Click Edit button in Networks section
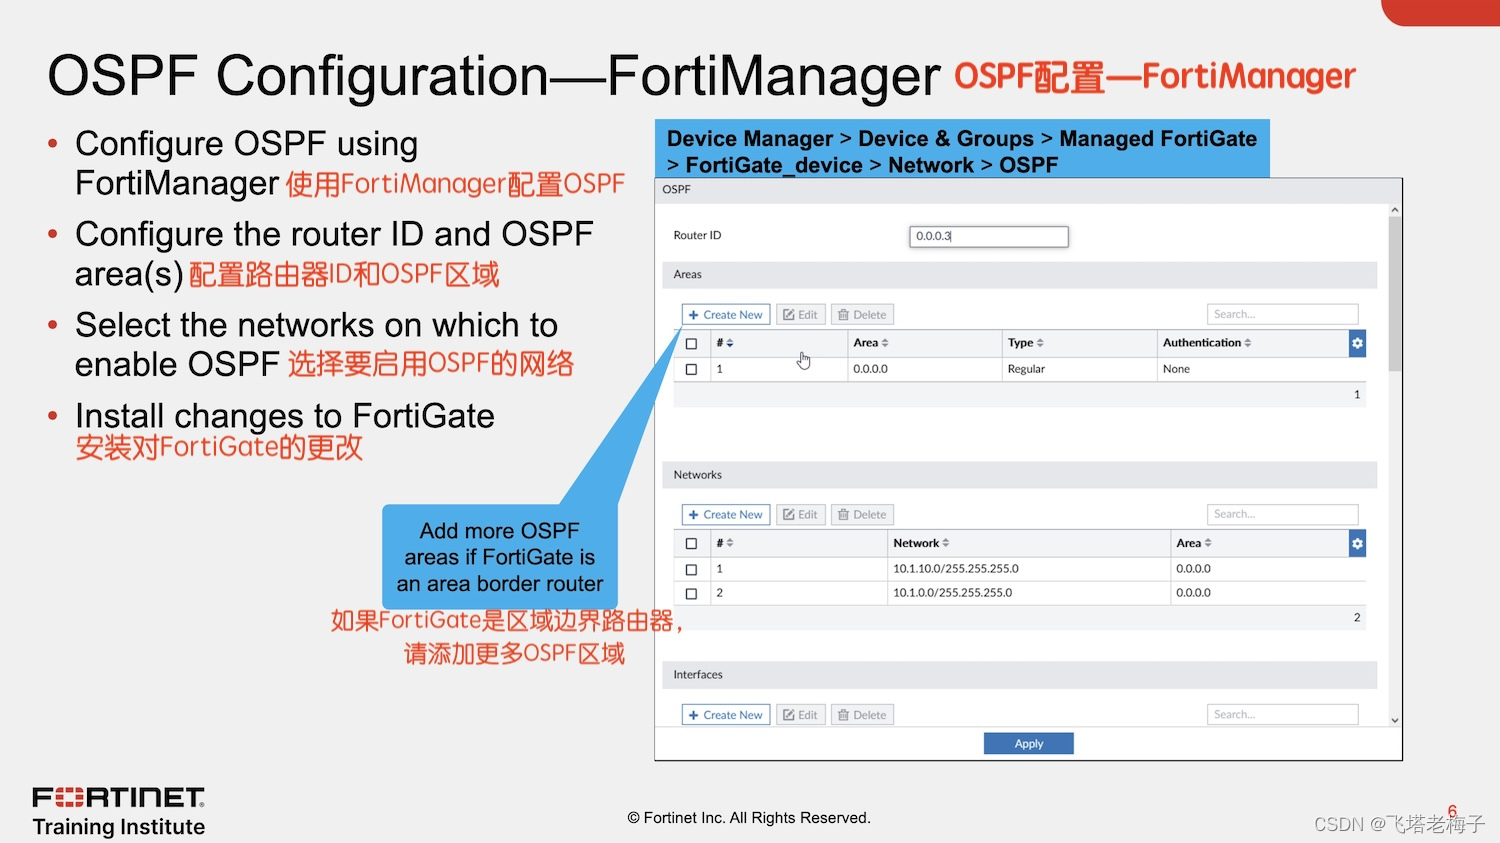The width and height of the screenshot is (1500, 843). (800, 515)
